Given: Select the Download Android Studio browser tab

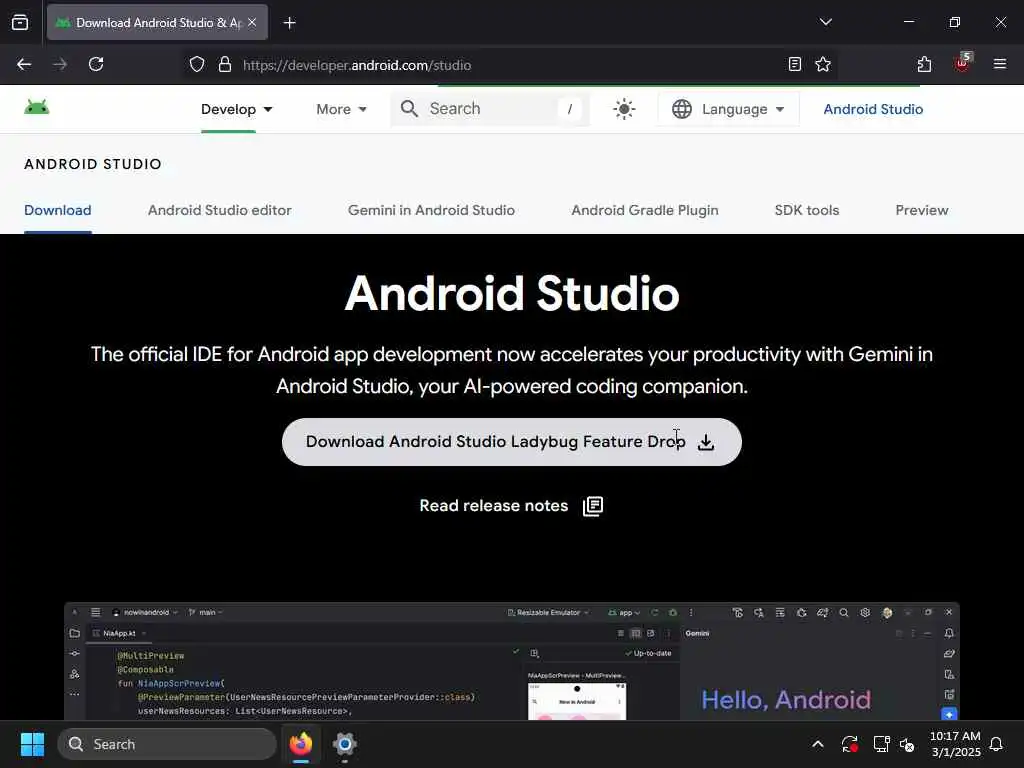Looking at the screenshot, I should [157, 23].
